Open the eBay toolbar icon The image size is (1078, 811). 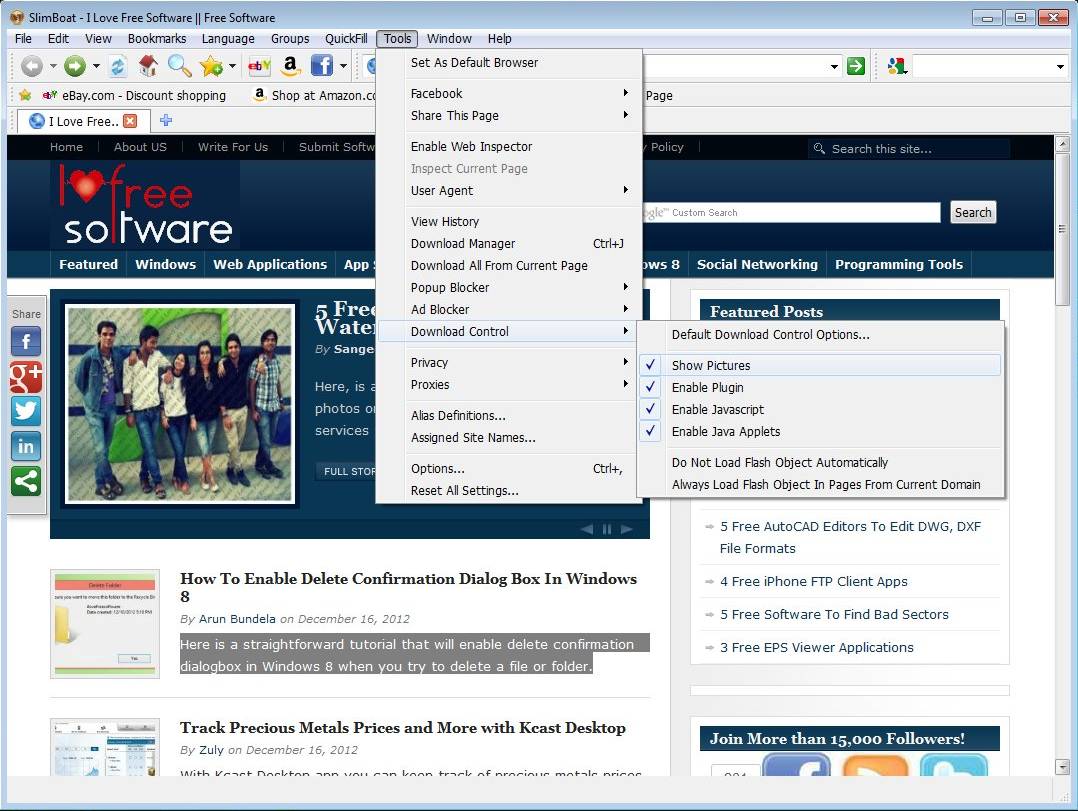(259, 66)
